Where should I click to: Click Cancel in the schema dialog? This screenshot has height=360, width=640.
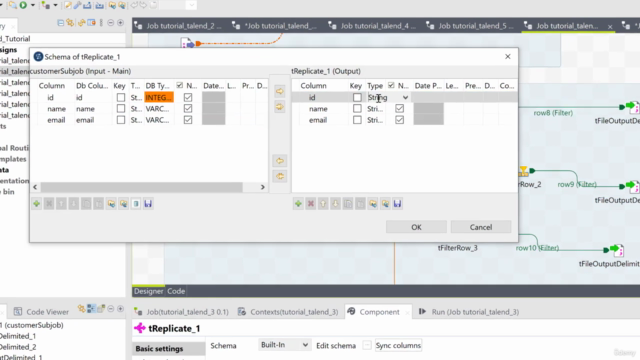(481, 227)
